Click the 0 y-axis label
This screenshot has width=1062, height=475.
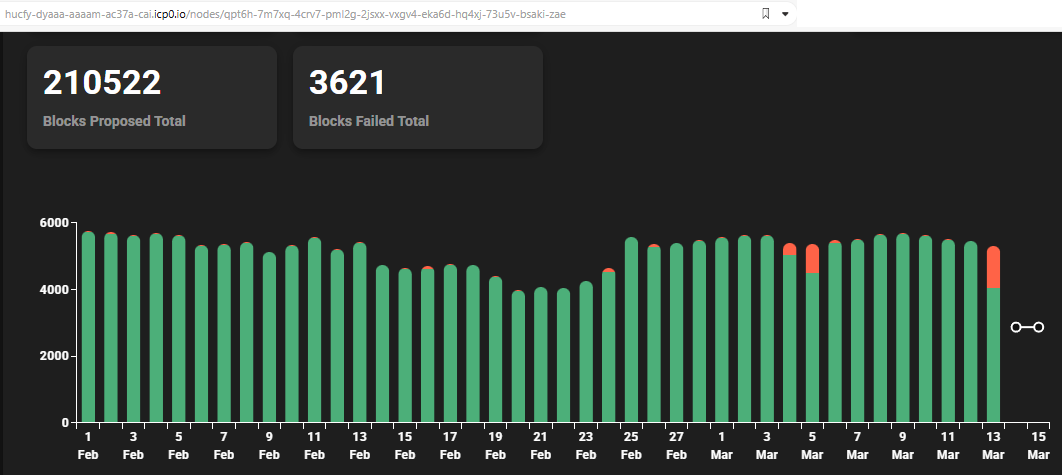coord(66,422)
